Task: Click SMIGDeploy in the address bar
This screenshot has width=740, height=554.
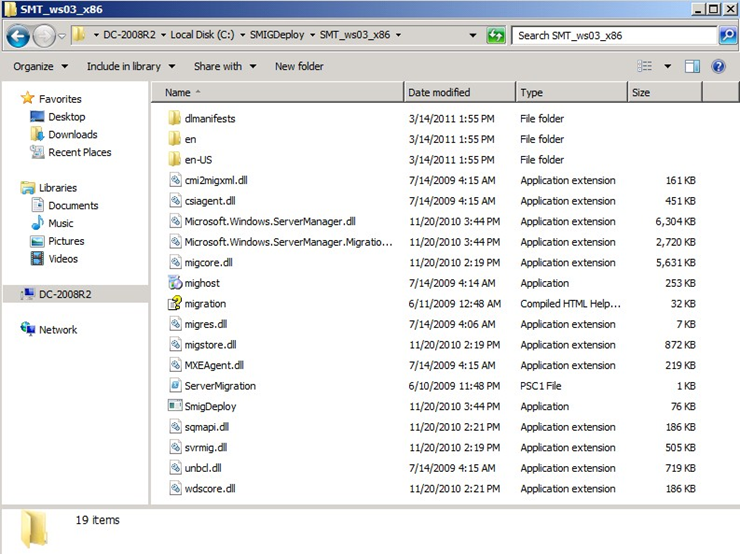Action: point(277,35)
